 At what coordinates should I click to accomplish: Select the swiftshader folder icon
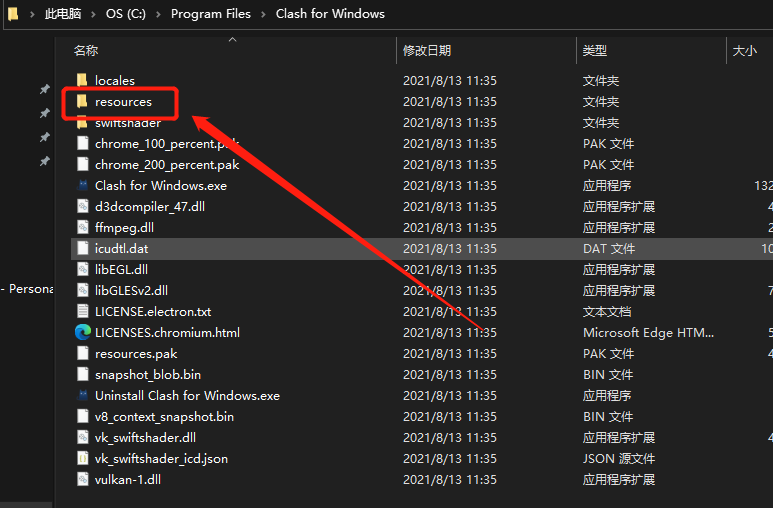[x=83, y=122]
